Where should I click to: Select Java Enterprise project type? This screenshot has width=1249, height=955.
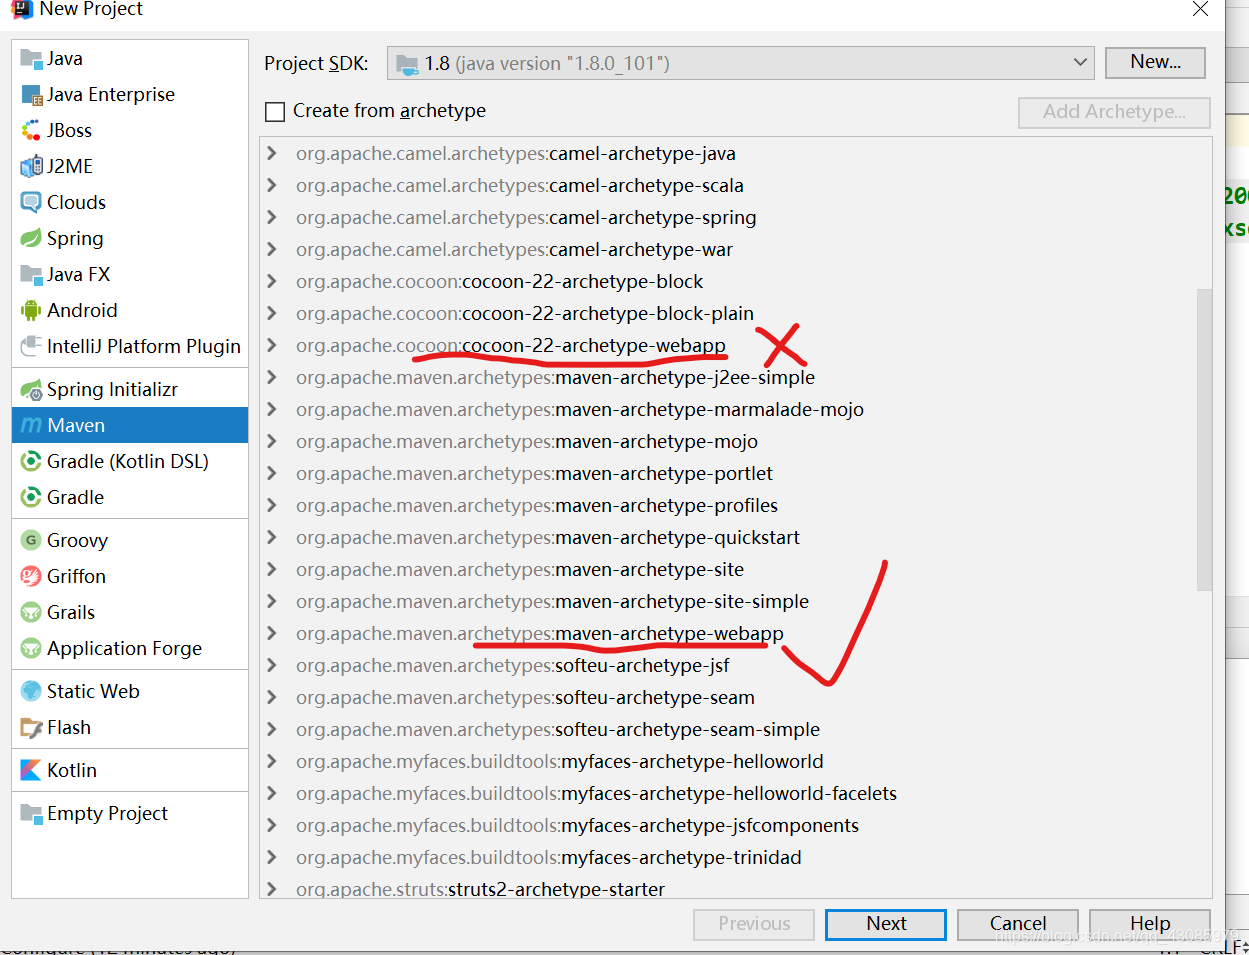click(130, 94)
